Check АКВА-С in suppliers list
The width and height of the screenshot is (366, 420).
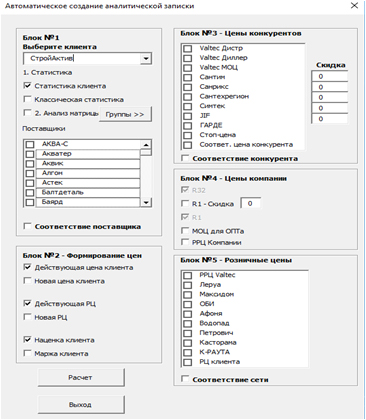[x=30, y=144]
